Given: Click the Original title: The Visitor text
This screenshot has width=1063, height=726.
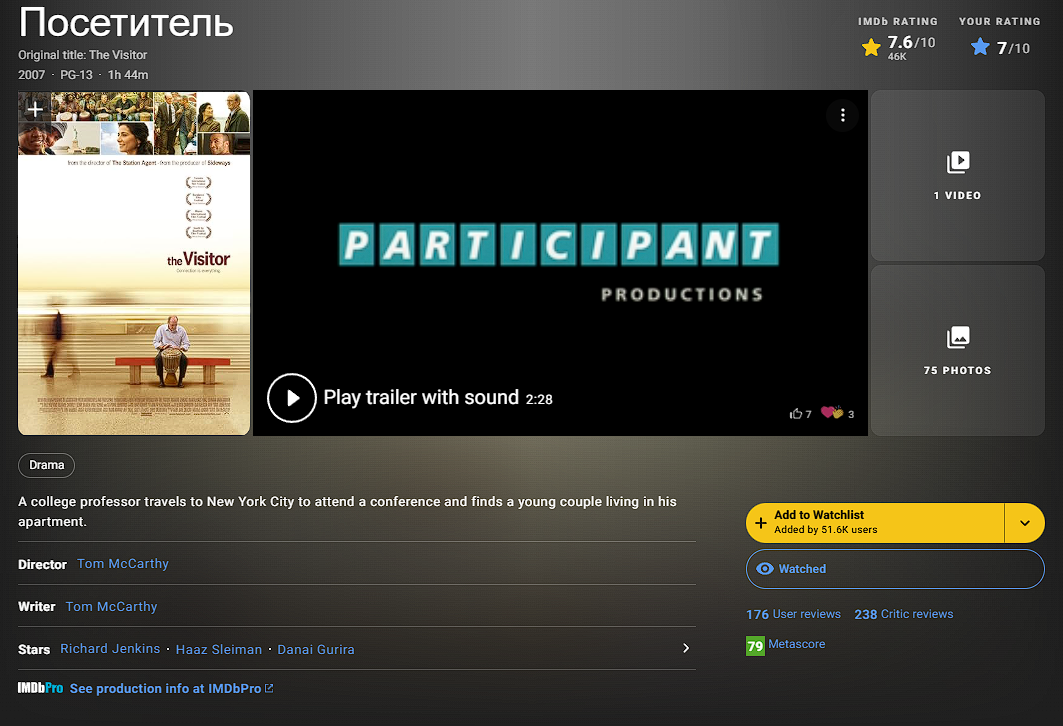Looking at the screenshot, I should 83,55.
